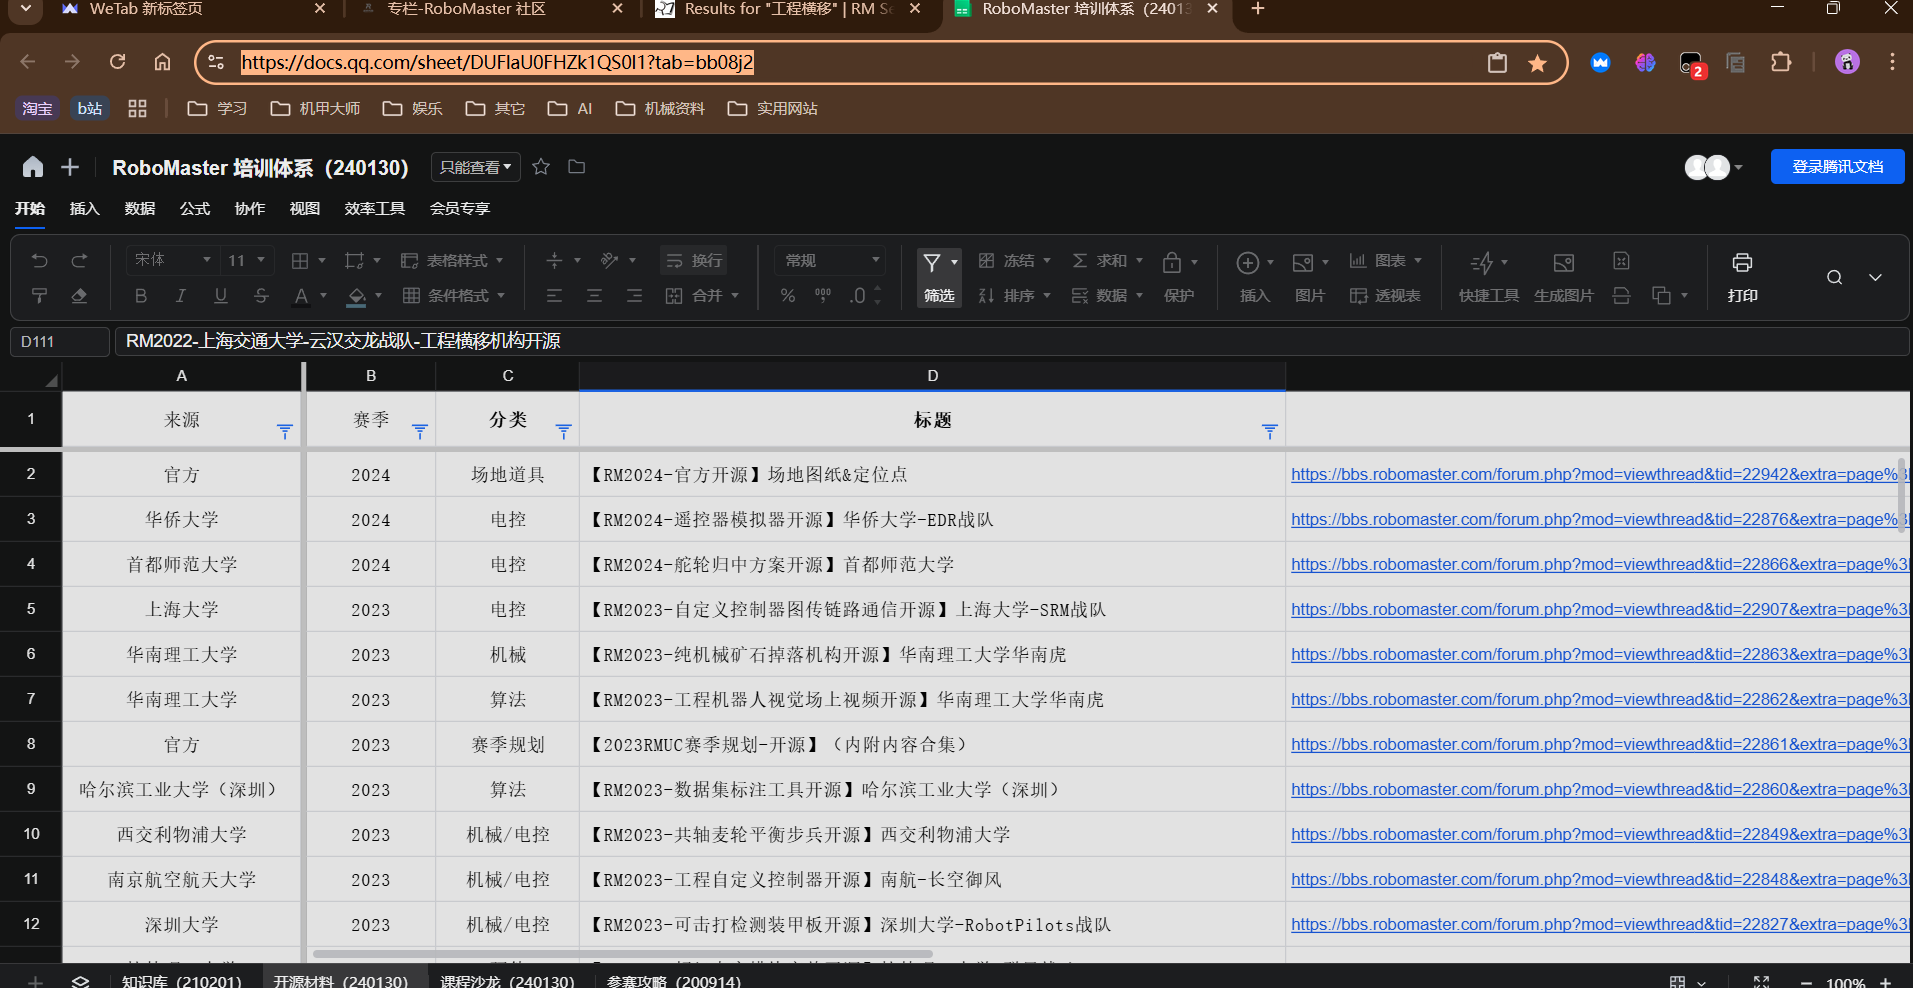
Task: Open the 常规 number format dropdown
Action: click(x=831, y=260)
